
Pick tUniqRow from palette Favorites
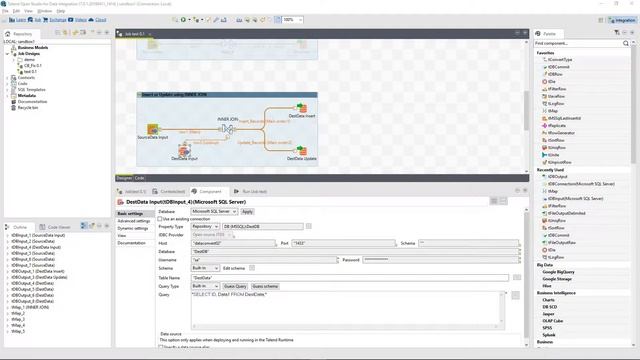(x=557, y=148)
